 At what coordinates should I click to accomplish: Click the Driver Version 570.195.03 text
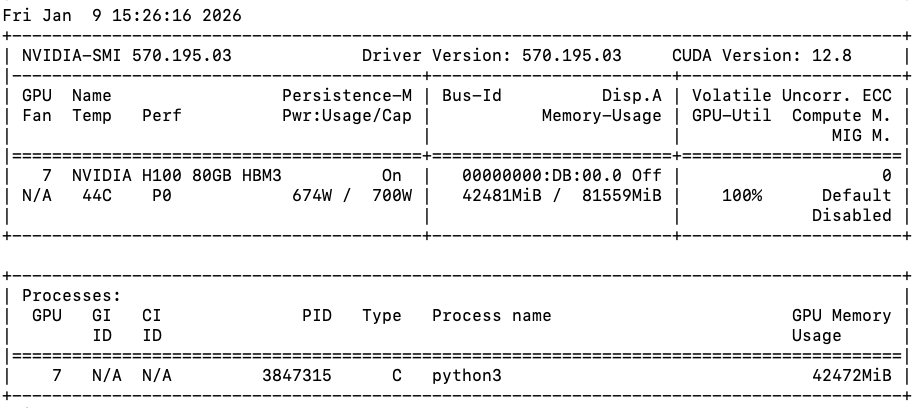click(x=492, y=56)
